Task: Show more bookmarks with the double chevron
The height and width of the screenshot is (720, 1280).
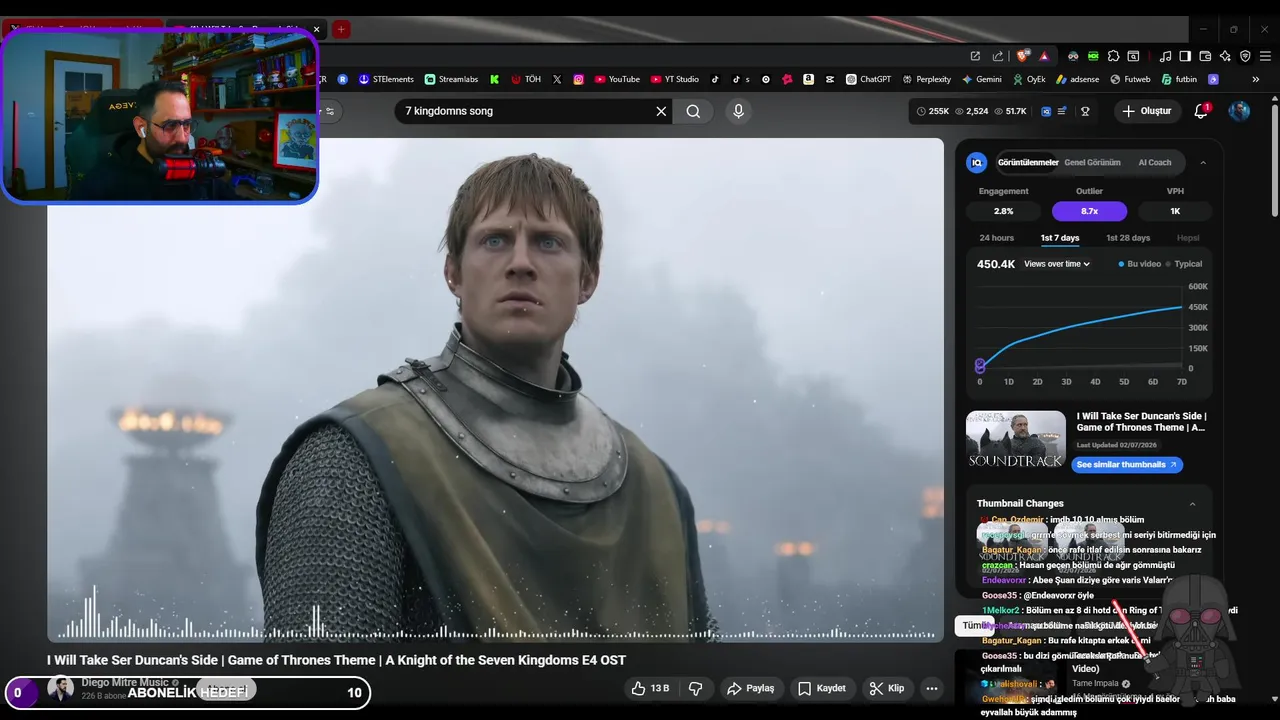Action: (x=1256, y=79)
